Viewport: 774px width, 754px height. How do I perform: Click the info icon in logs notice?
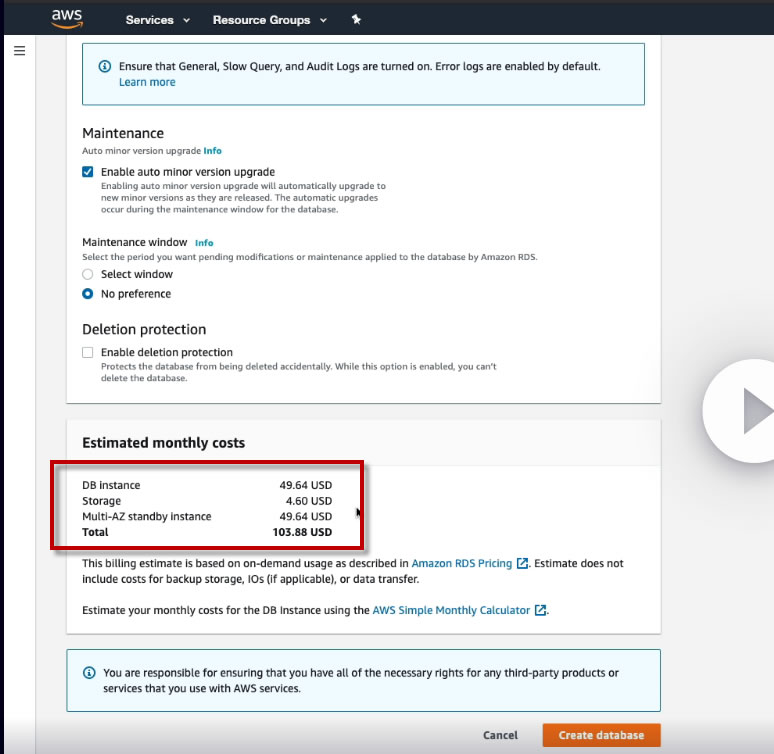click(x=105, y=66)
